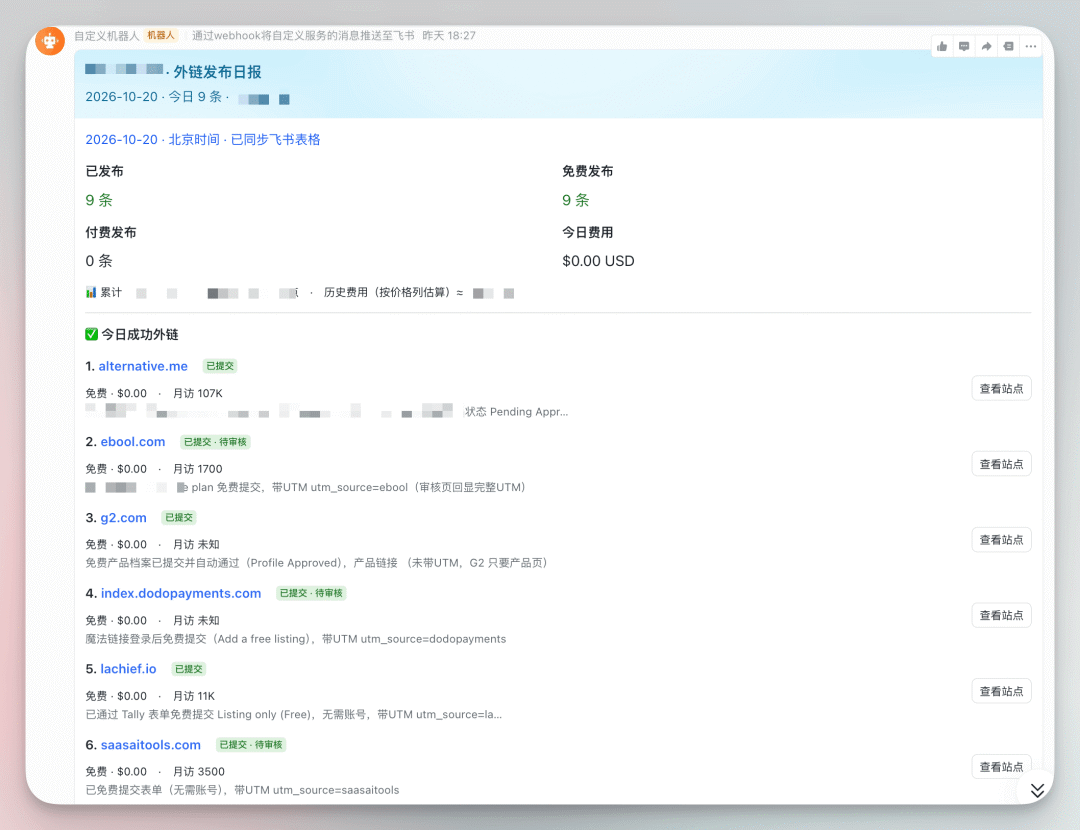Viewport: 1080px width, 830px height.
Task: Click 月访 1700 text for ebool.com
Action: [x=198, y=469]
